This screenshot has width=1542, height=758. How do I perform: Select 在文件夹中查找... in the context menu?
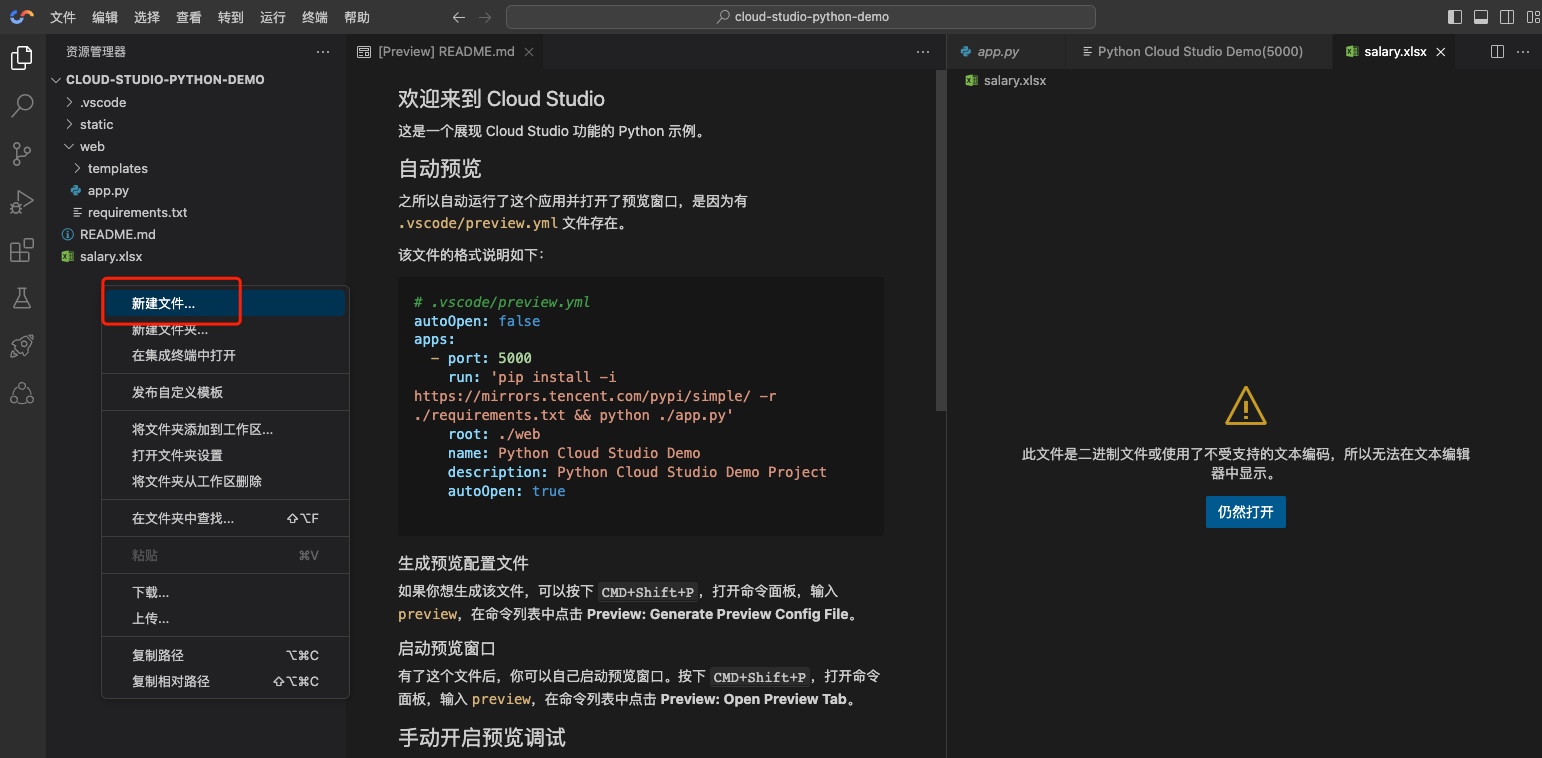pos(225,518)
